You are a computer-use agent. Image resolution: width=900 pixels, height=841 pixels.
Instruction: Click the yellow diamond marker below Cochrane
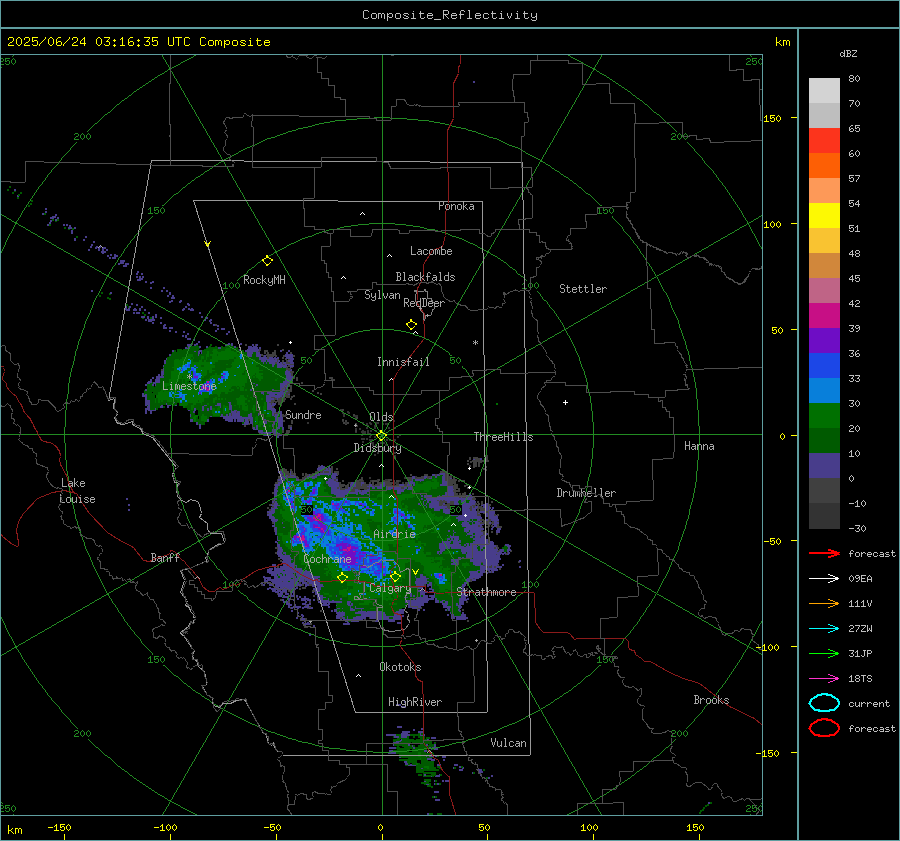342,578
